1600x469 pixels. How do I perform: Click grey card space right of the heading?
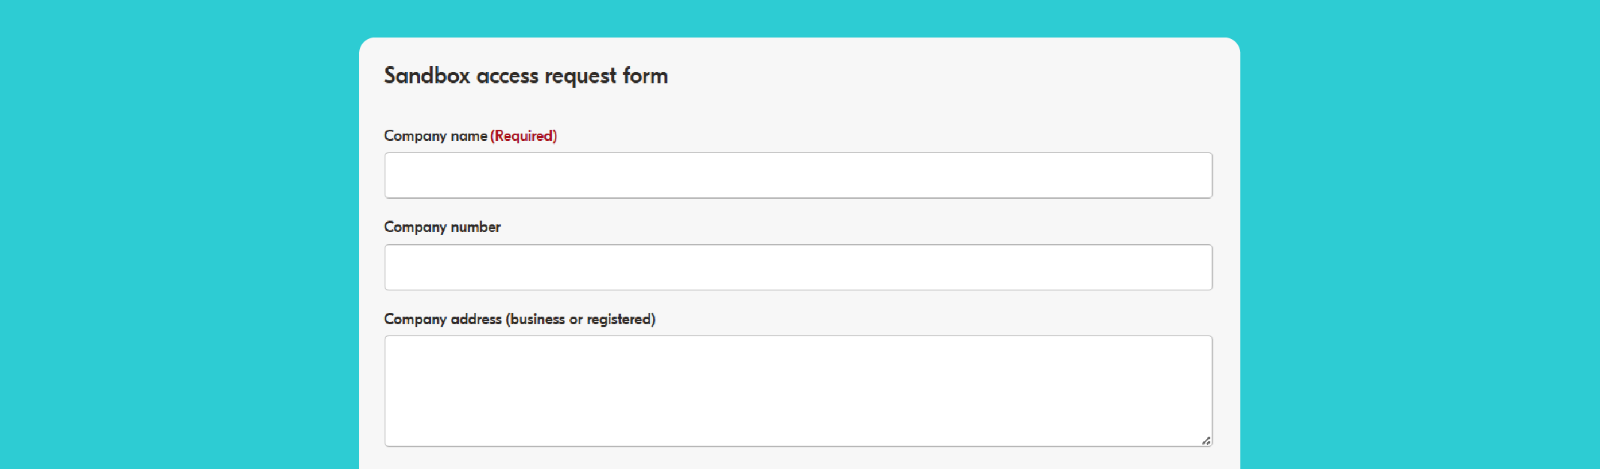click(950, 76)
